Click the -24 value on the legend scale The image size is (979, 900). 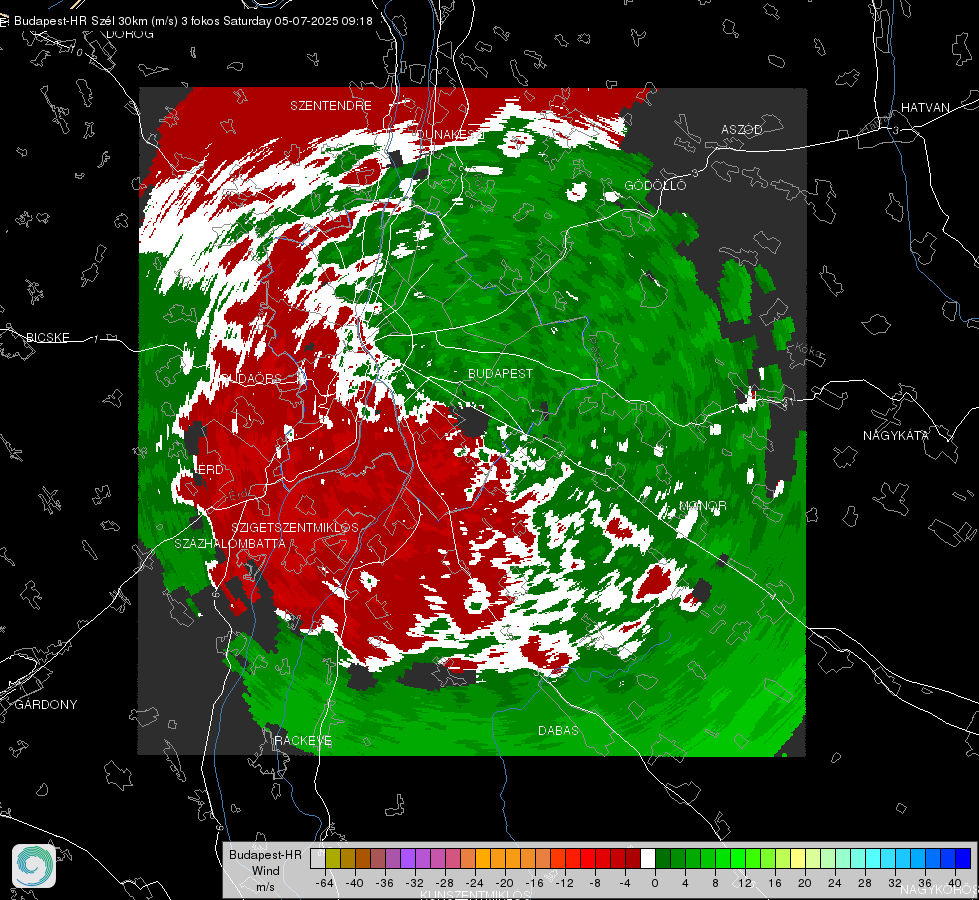(x=475, y=883)
